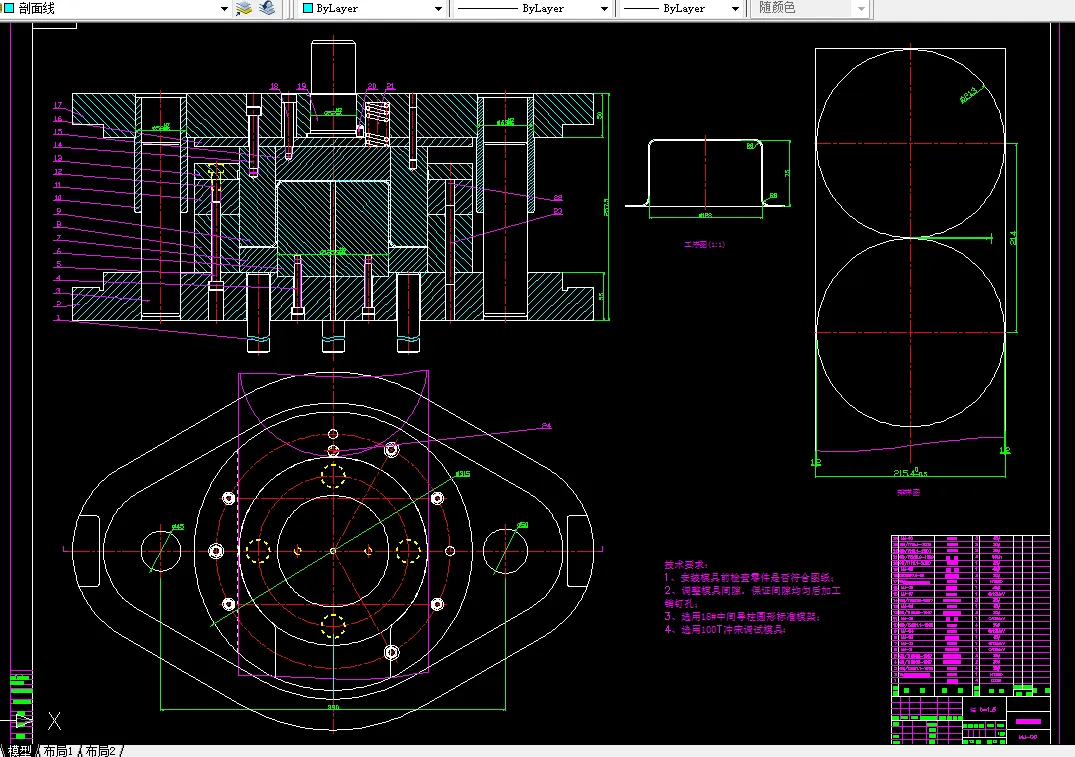This screenshot has width=1075, height=757.
Task: Click the Layer Properties Manager icon
Action: coord(244,8)
